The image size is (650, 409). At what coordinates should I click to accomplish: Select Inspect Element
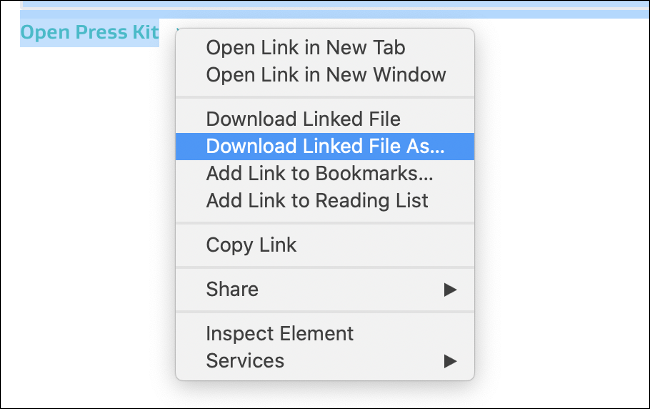click(280, 334)
